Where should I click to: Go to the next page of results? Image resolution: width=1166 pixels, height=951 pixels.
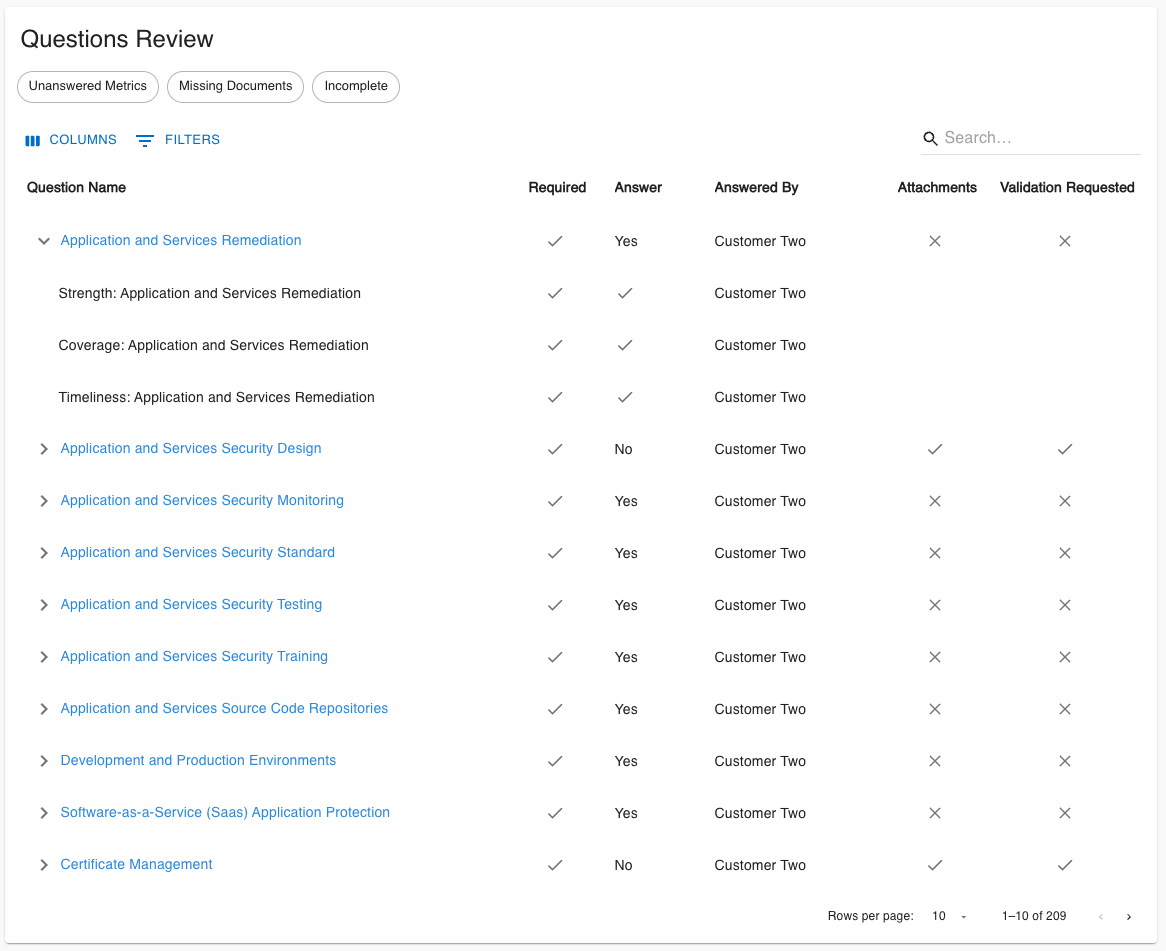(1128, 916)
